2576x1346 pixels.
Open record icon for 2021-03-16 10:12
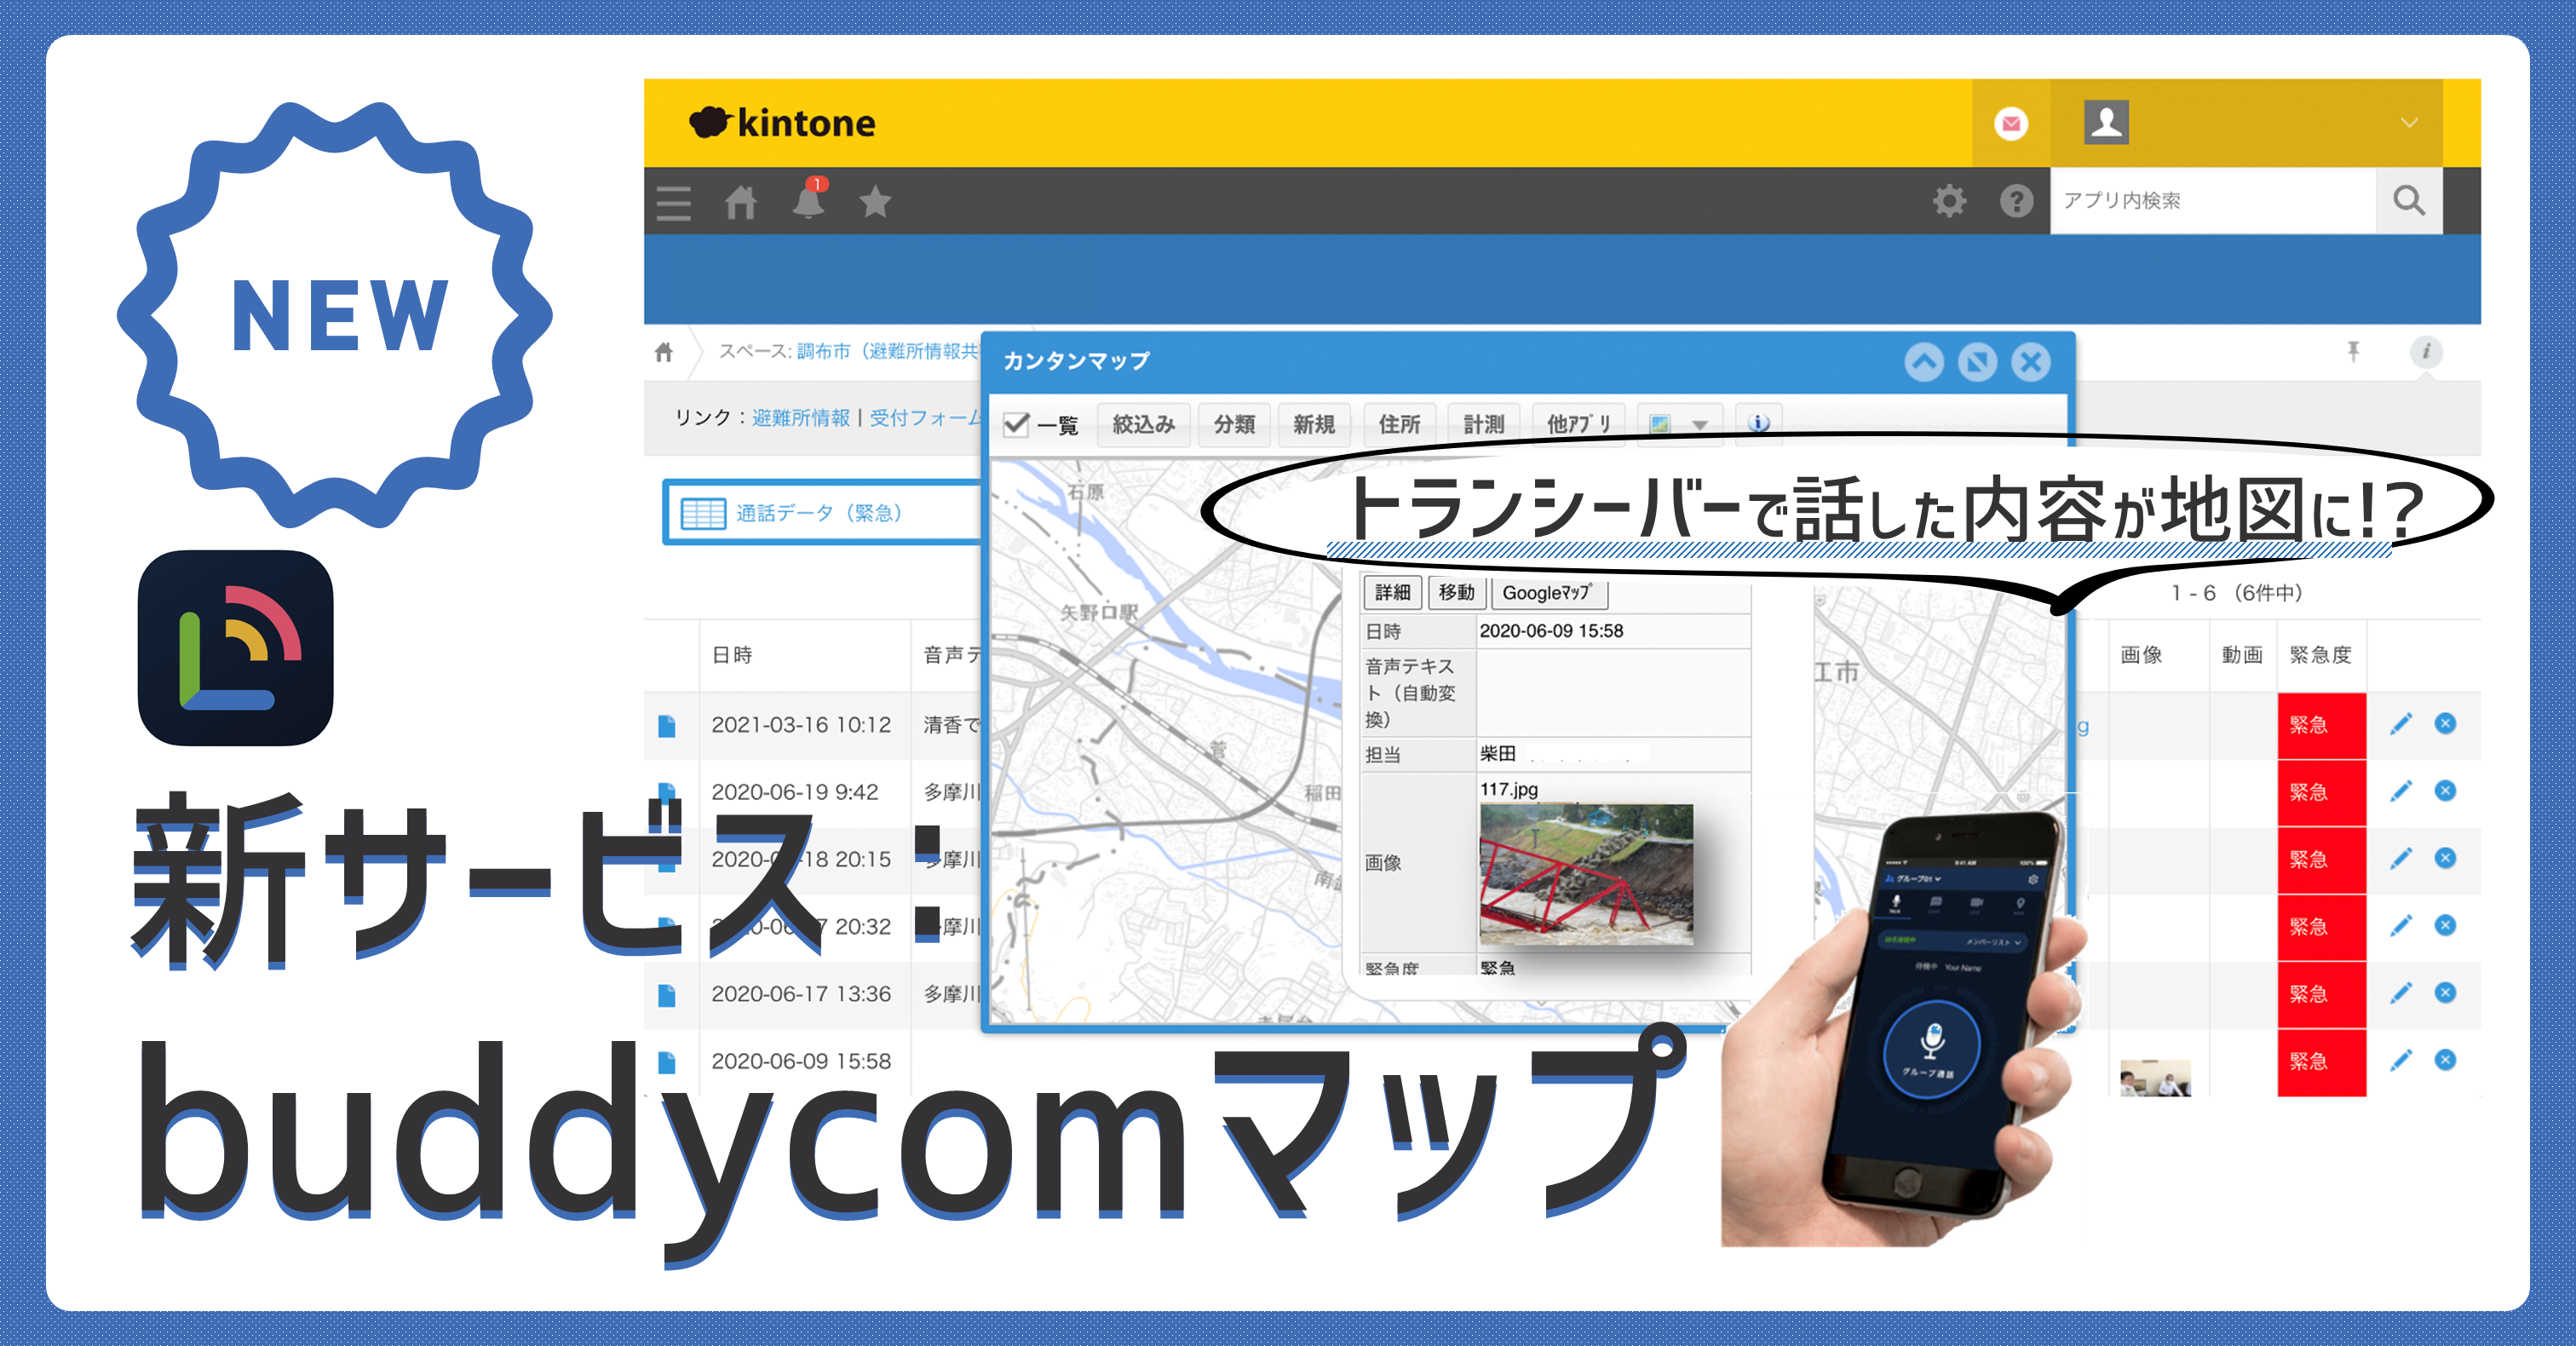coord(667,726)
